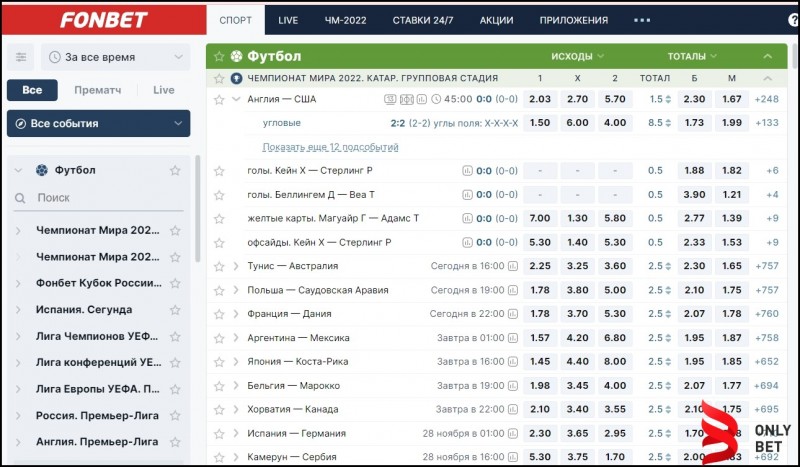Image resolution: width=800 pixels, height=467 pixels.
Task: Open match tracker icon for Англия — США
Action: coord(407,99)
